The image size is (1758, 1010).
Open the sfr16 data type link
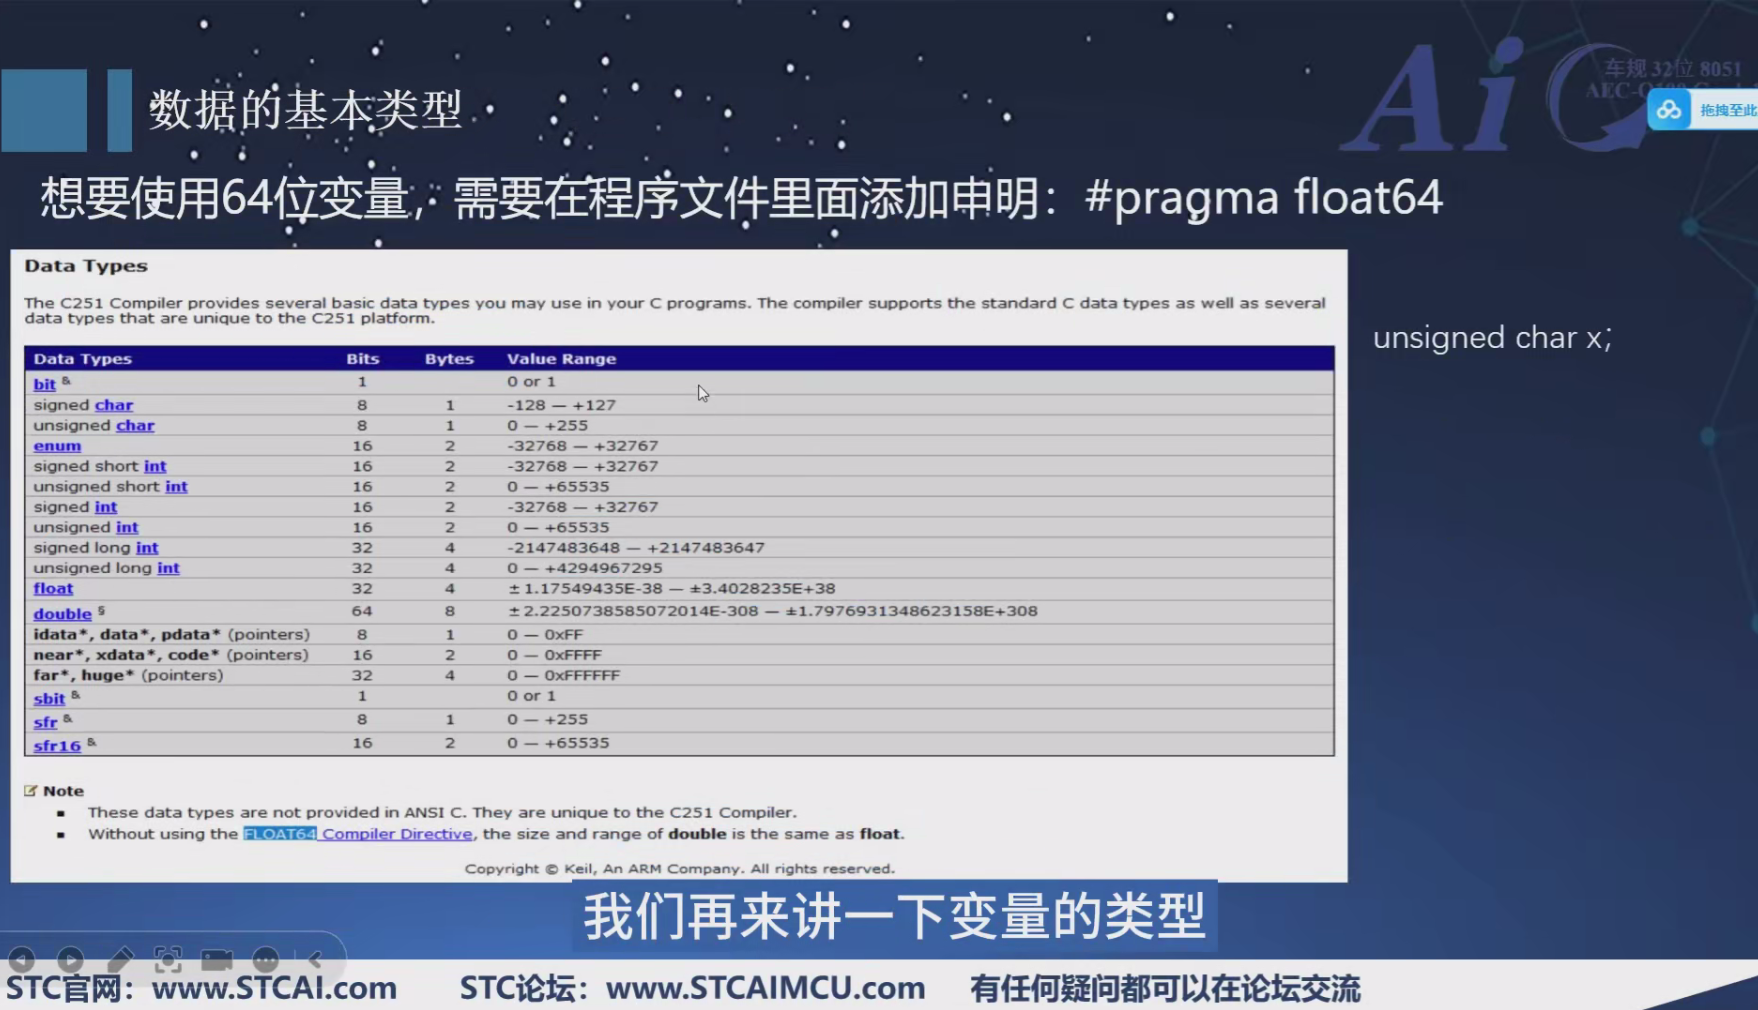[x=57, y=746]
